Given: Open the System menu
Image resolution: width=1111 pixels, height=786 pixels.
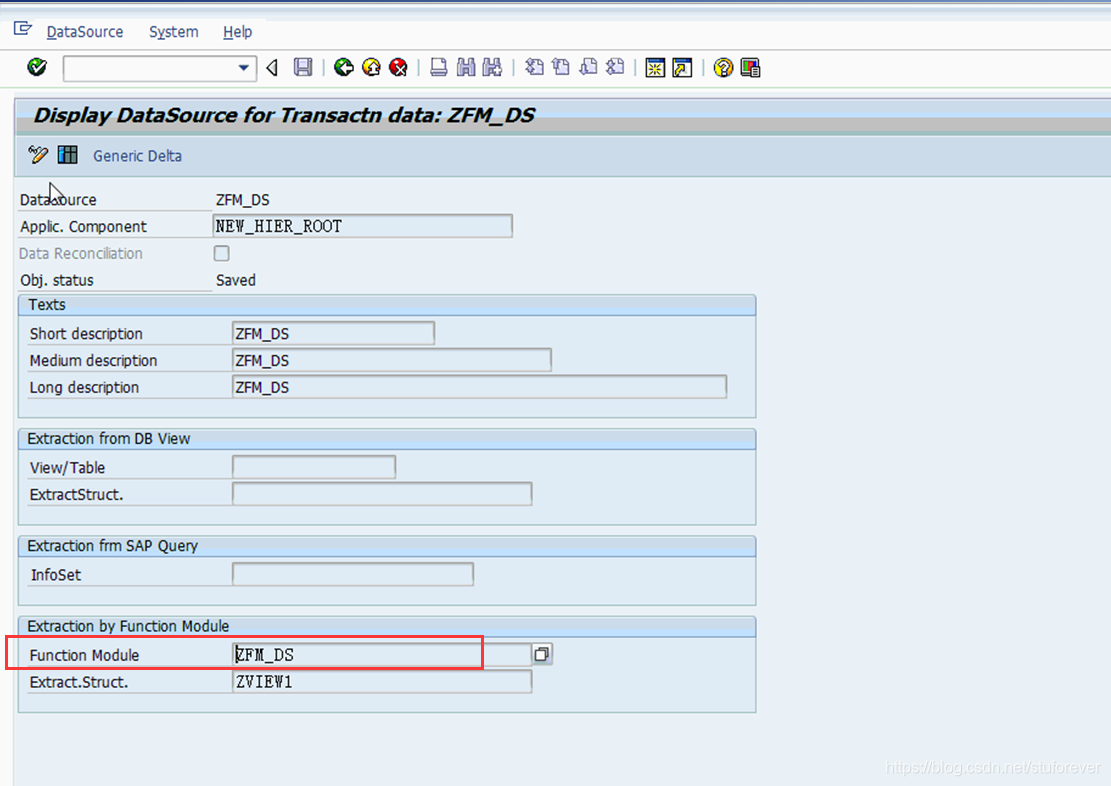Looking at the screenshot, I should (174, 32).
